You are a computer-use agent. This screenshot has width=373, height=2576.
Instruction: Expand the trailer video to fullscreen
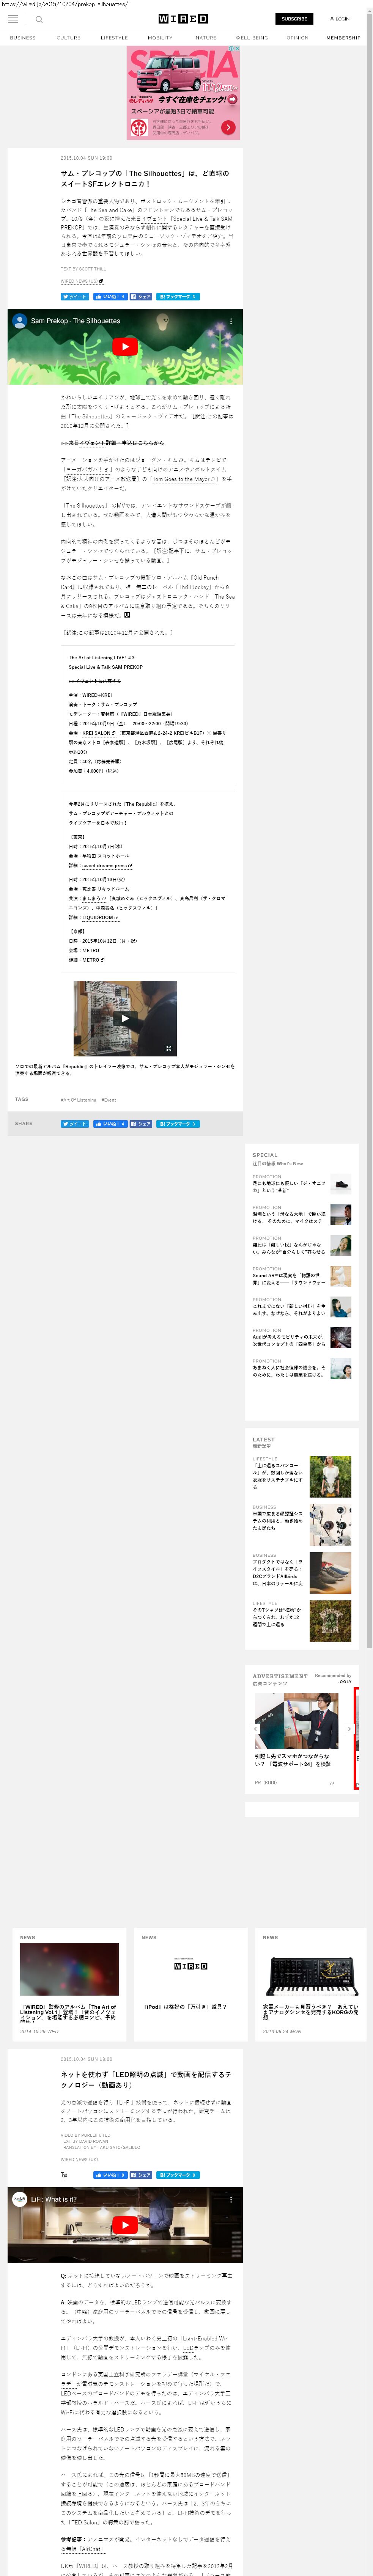[169, 1049]
